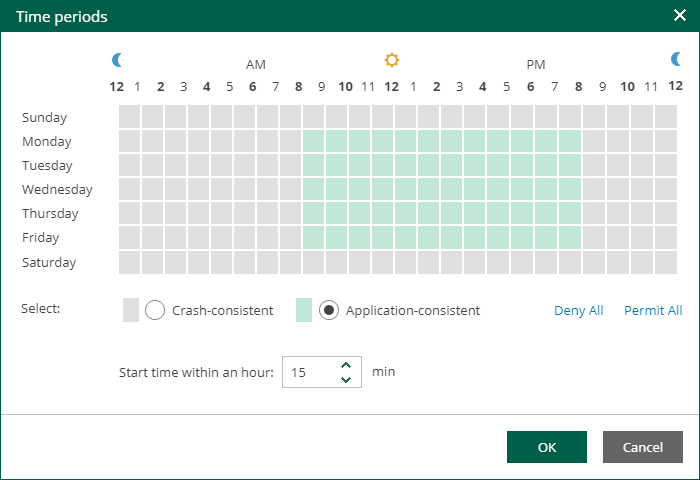Select the Wednesday row label

point(57,189)
